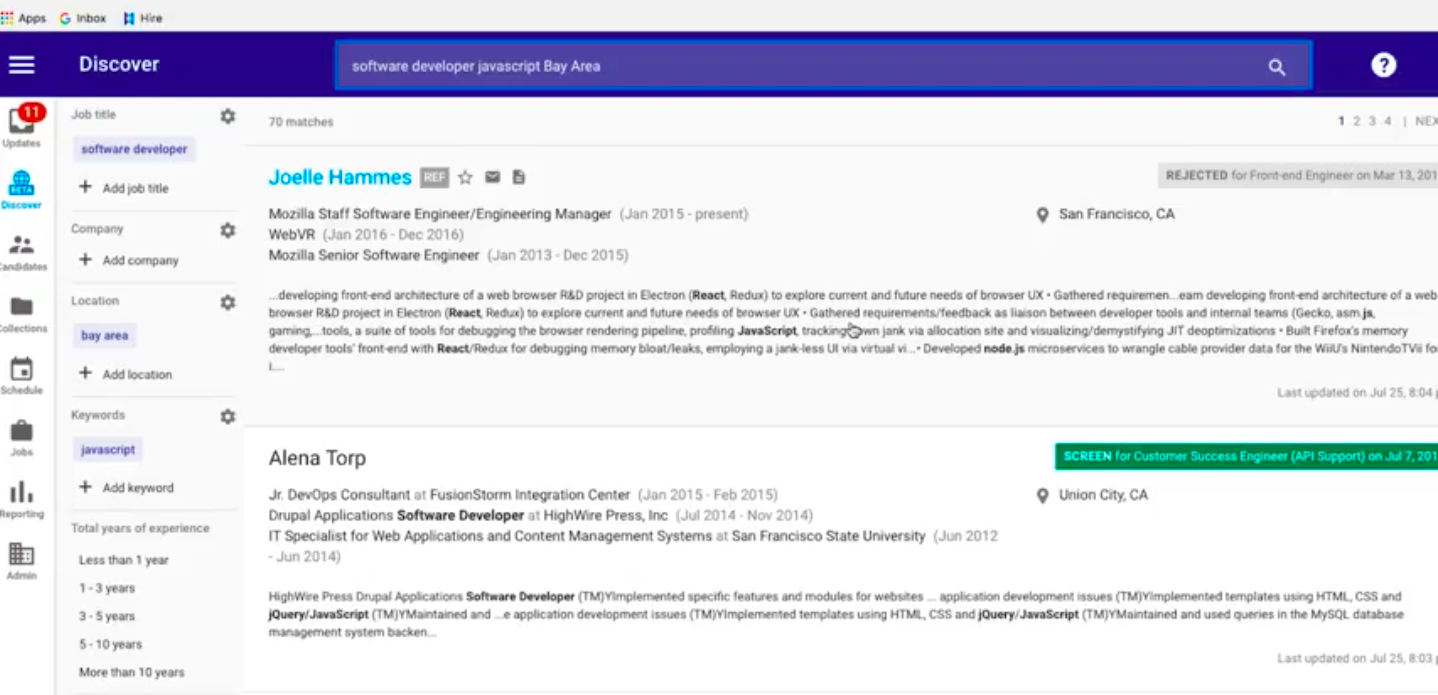Open the help question mark icon
The image size is (1438, 695).
click(1383, 65)
